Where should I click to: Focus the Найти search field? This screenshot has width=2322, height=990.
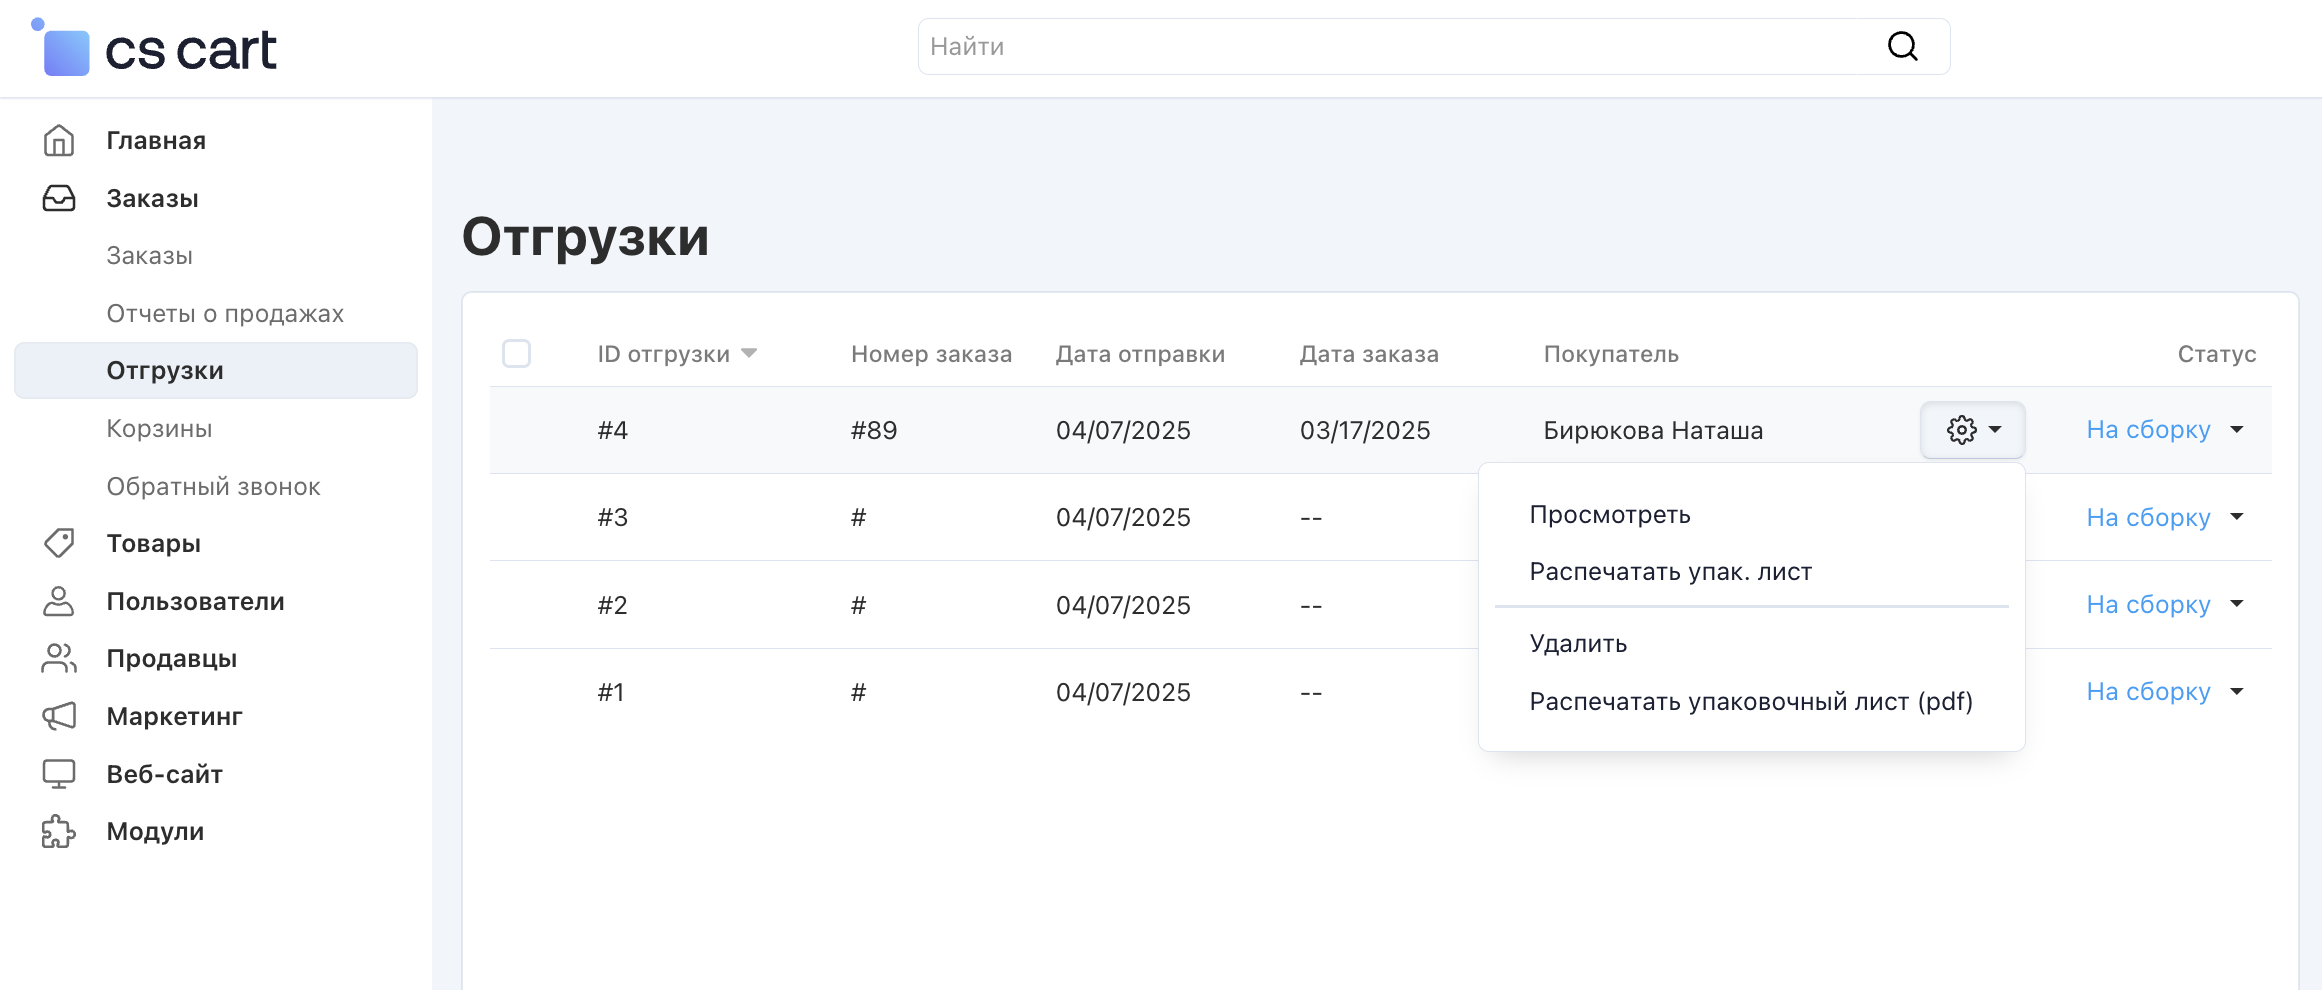(1400, 47)
